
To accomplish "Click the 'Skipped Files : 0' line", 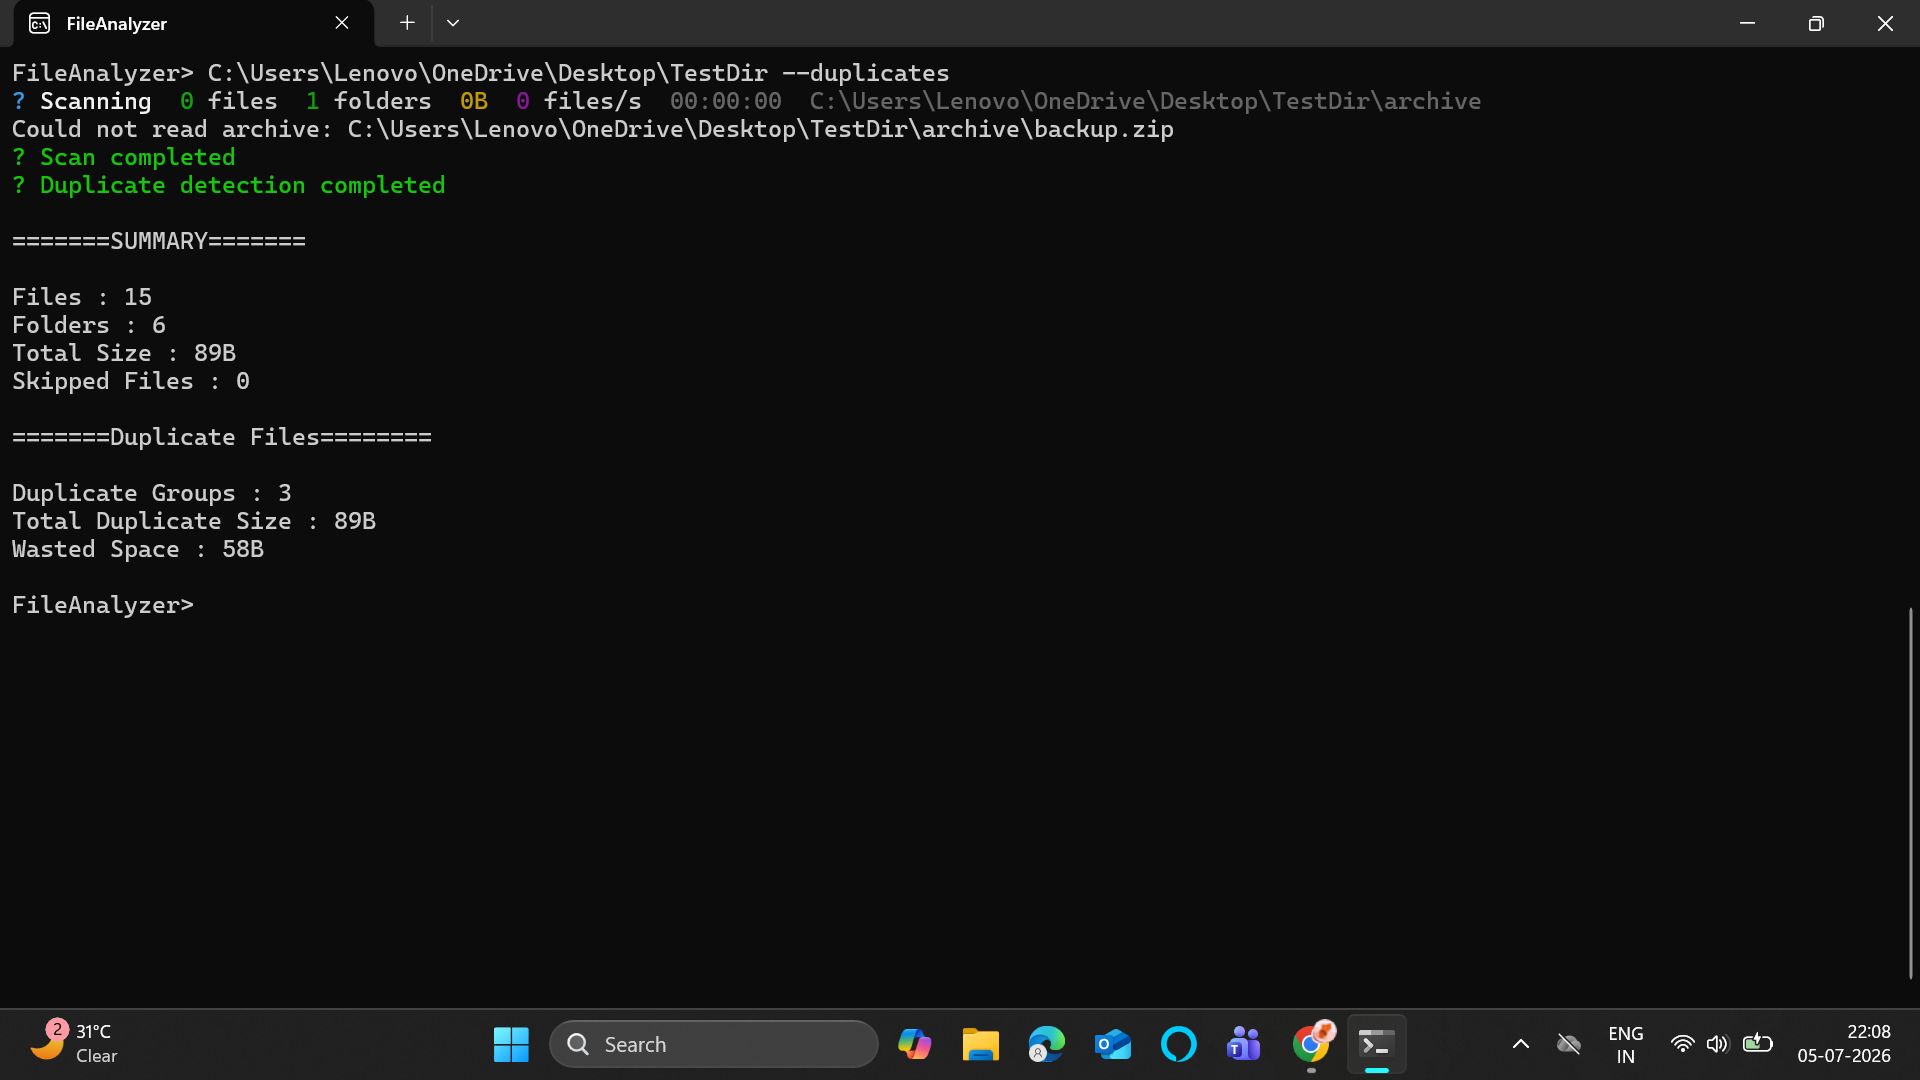I will [131, 381].
